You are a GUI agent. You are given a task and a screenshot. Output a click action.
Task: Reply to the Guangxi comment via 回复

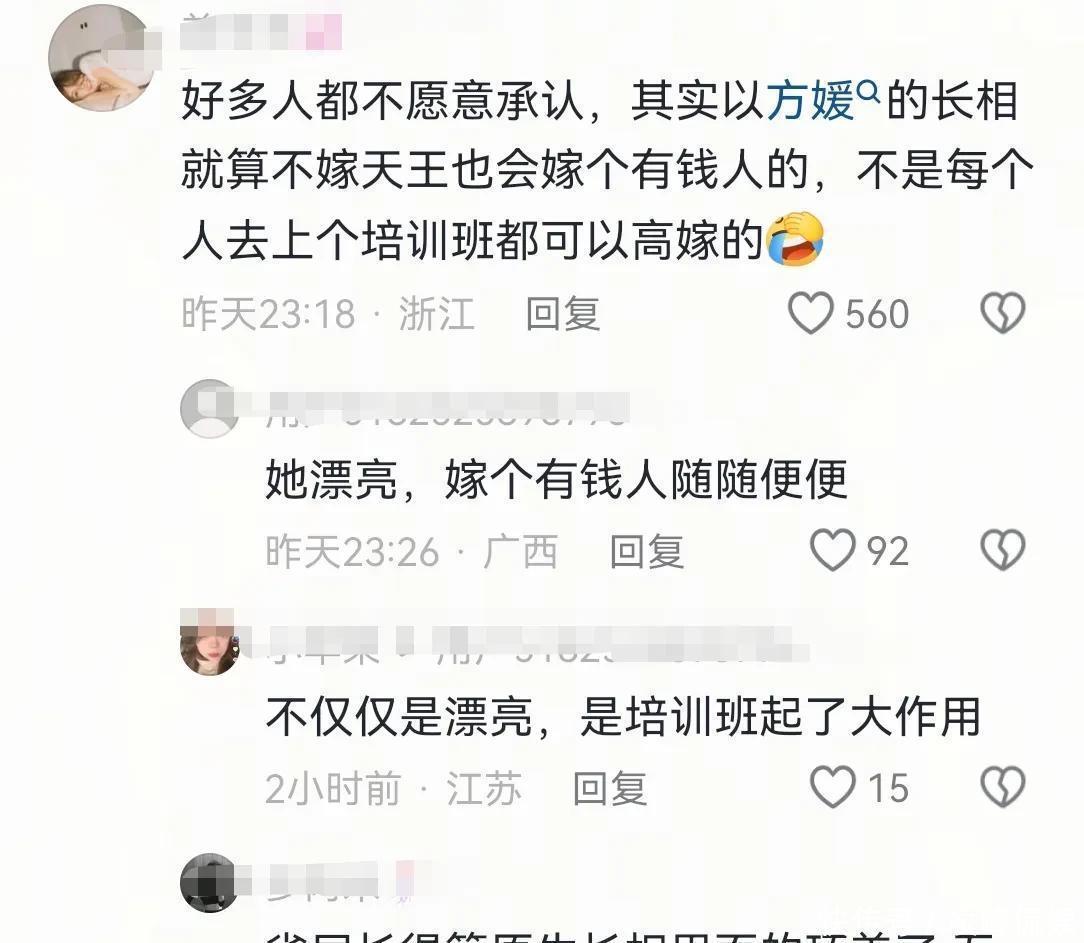[x=647, y=551]
